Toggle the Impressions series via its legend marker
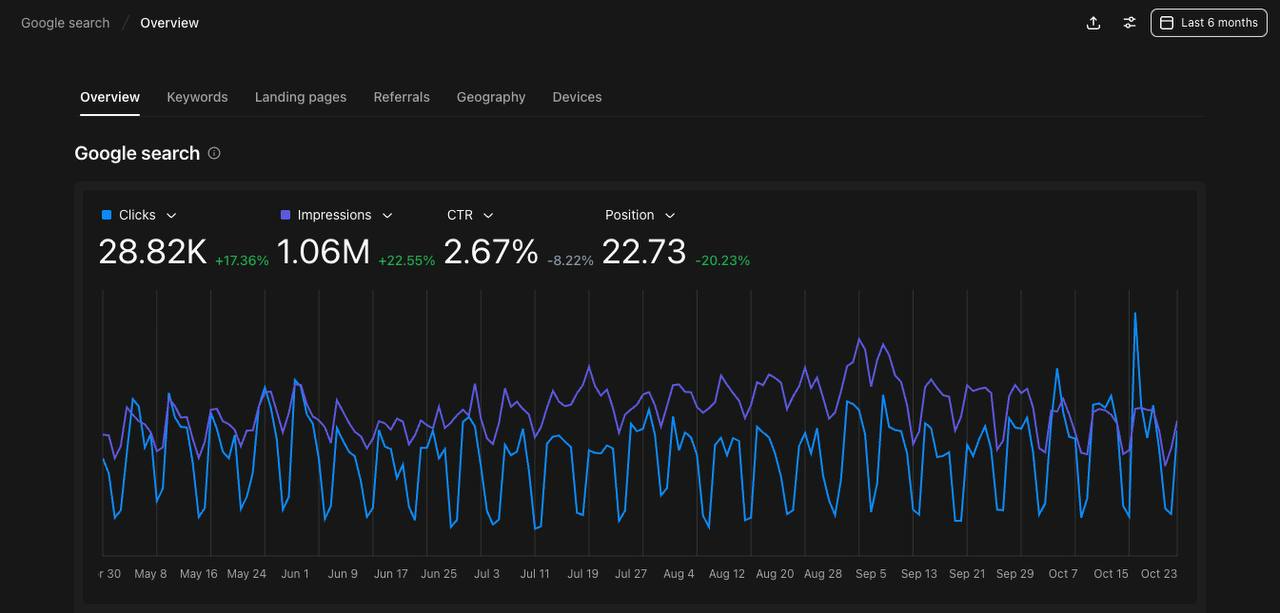The width and height of the screenshot is (1280, 613). coord(283,214)
